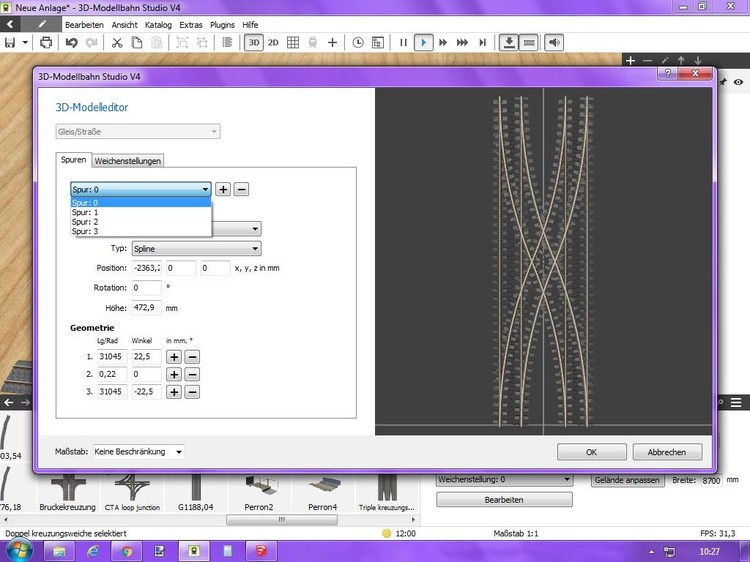Choose Spur: 2 from the dropdown list
750x562 pixels.
coord(141,222)
